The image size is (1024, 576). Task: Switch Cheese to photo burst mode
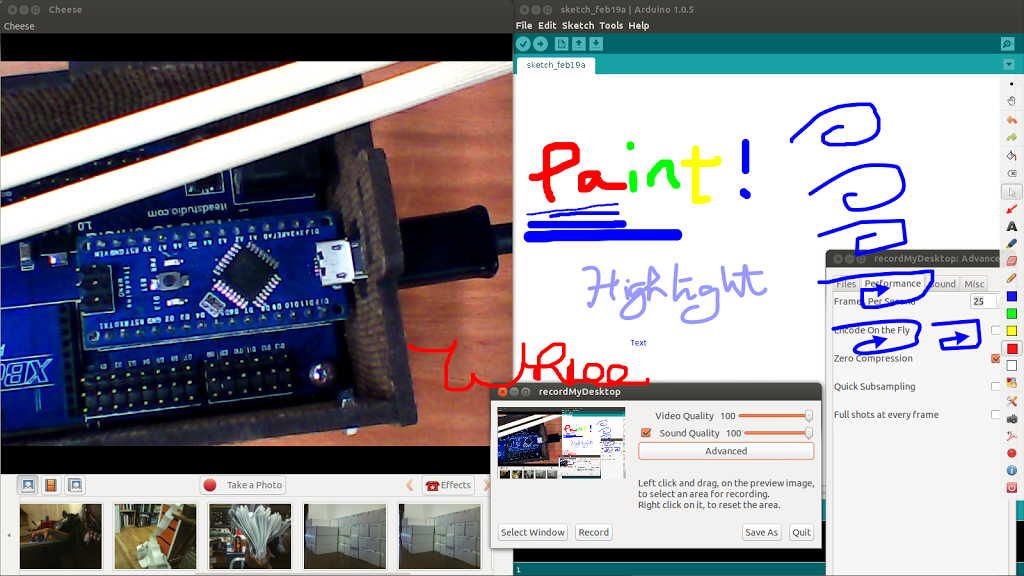pyautogui.click(x=75, y=485)
